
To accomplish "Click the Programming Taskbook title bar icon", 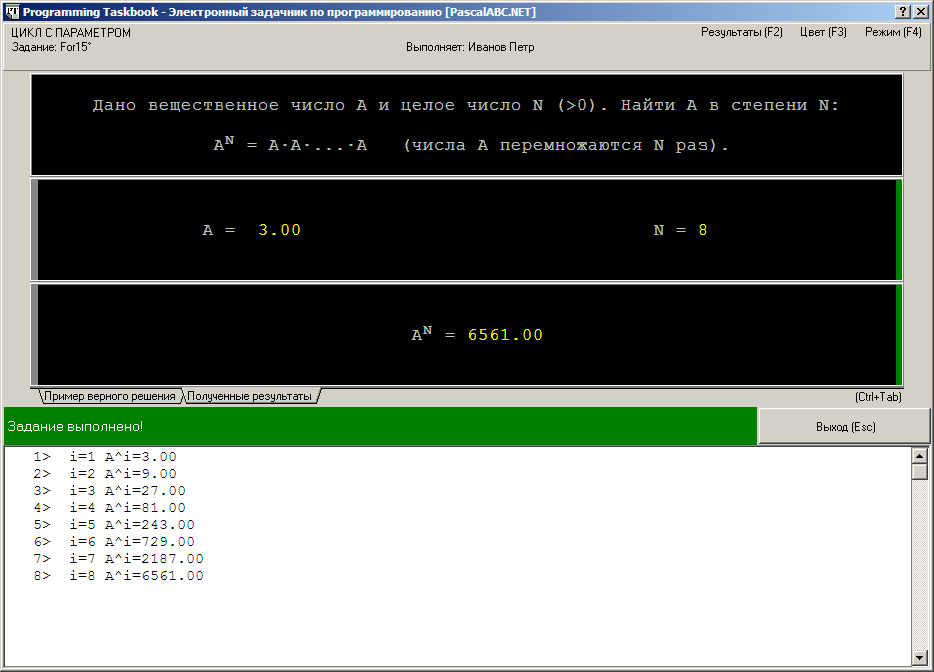I will 12,11.
